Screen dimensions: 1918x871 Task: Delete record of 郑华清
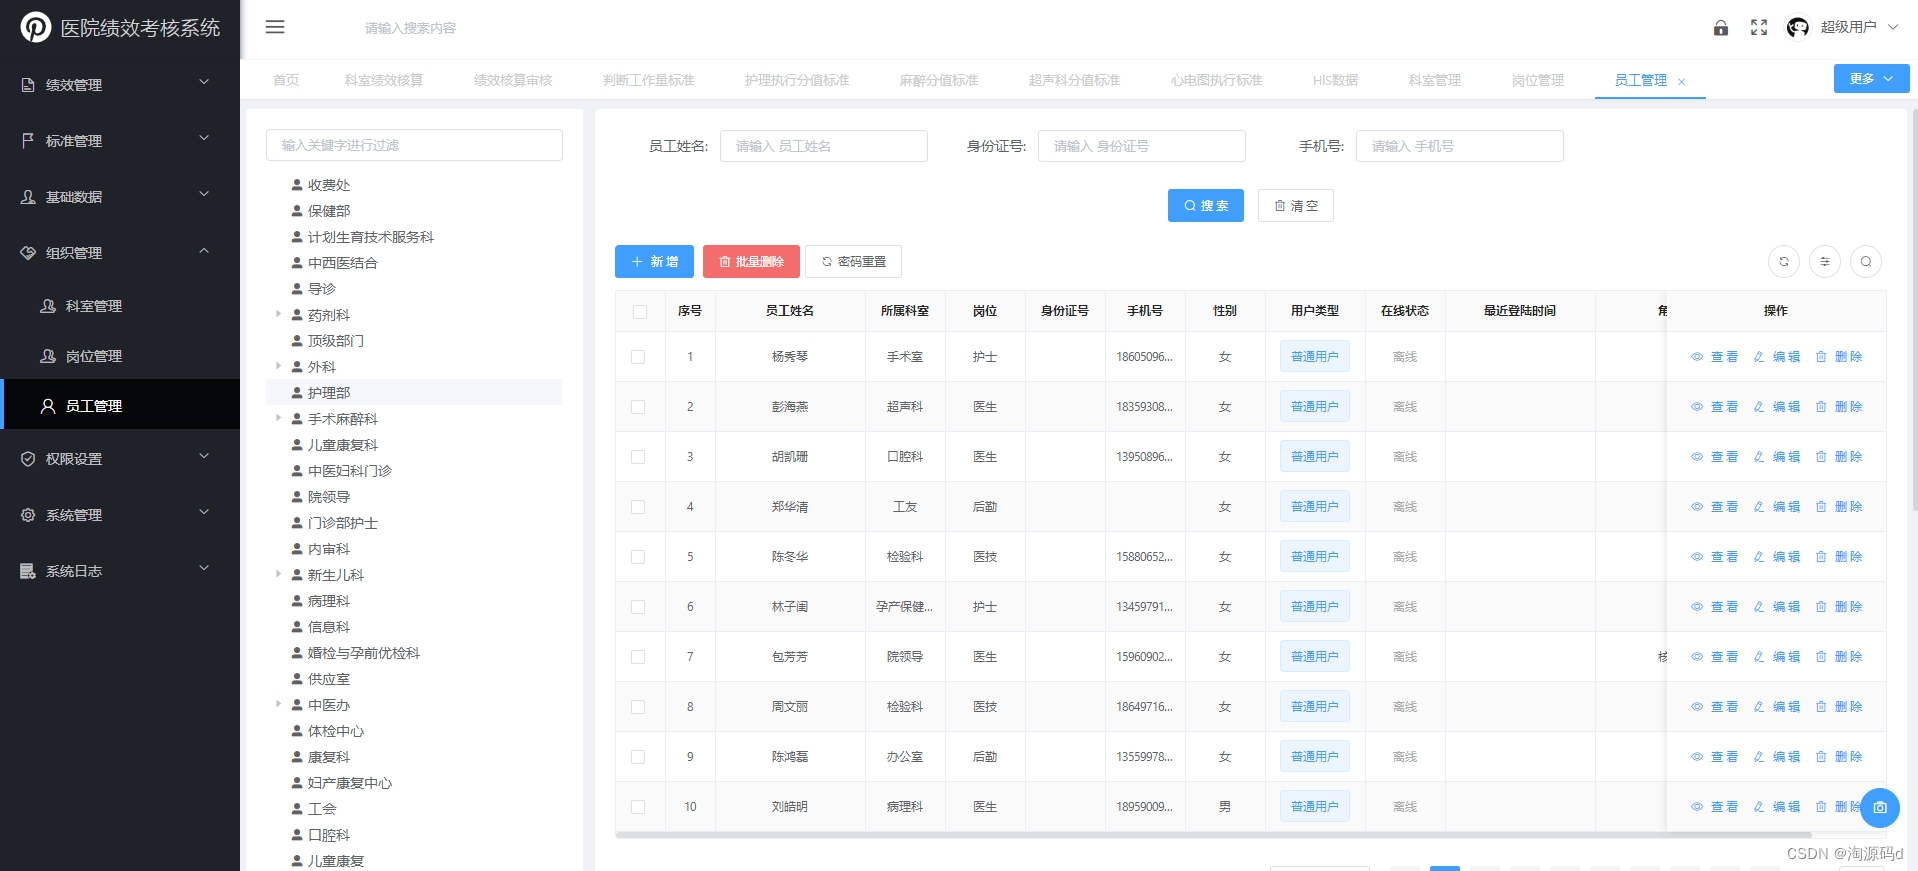coord(1839,507)
